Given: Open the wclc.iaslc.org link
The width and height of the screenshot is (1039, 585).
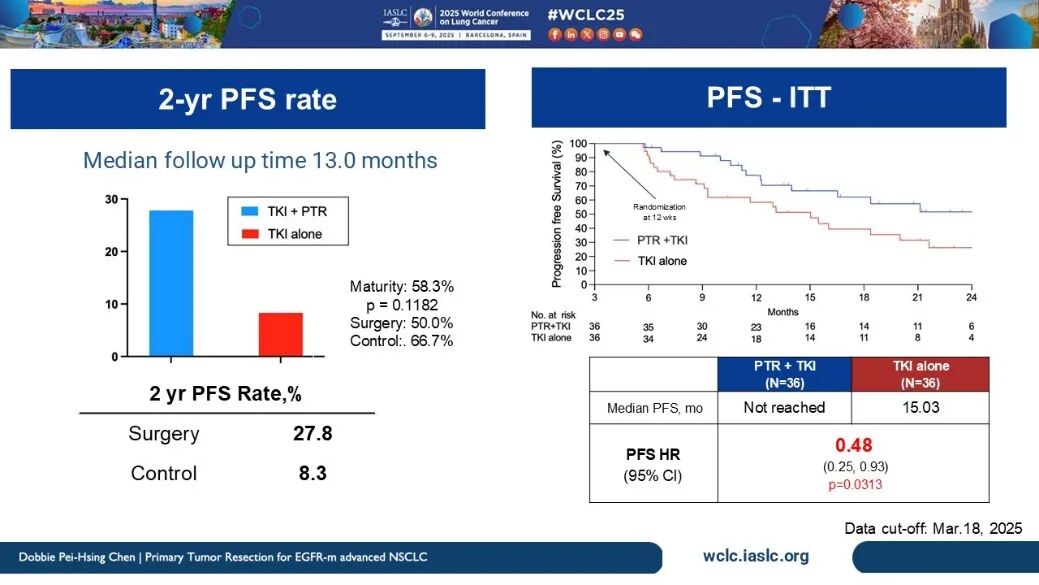Looking at the screenshot, I should coord(757,556).
